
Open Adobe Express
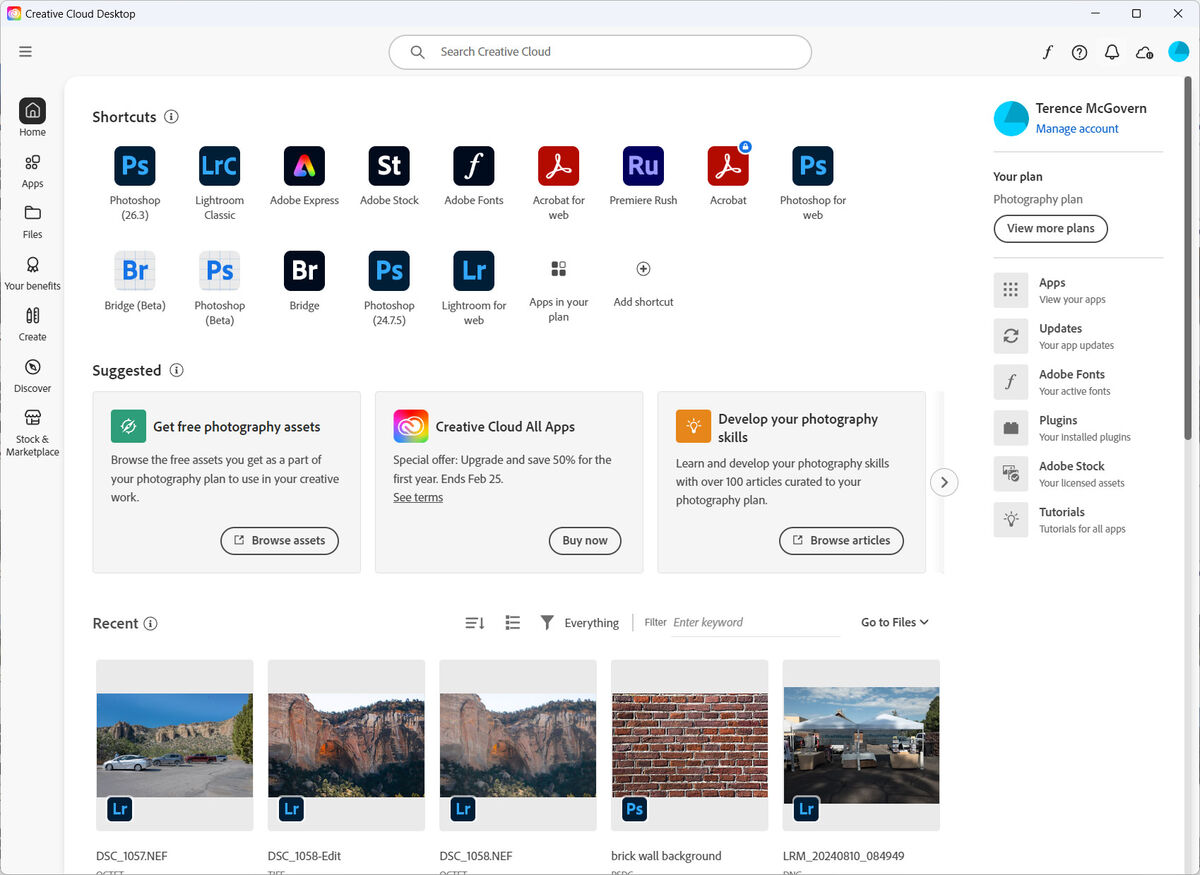304,165
